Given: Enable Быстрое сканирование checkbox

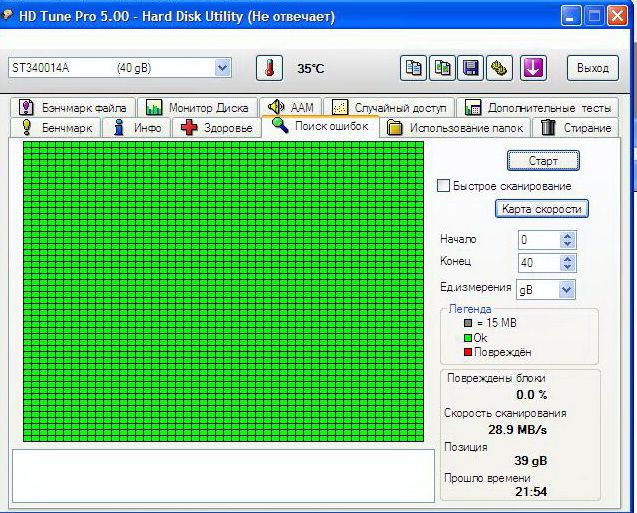Looking at the screenshot, I should (x=443, y=186).
